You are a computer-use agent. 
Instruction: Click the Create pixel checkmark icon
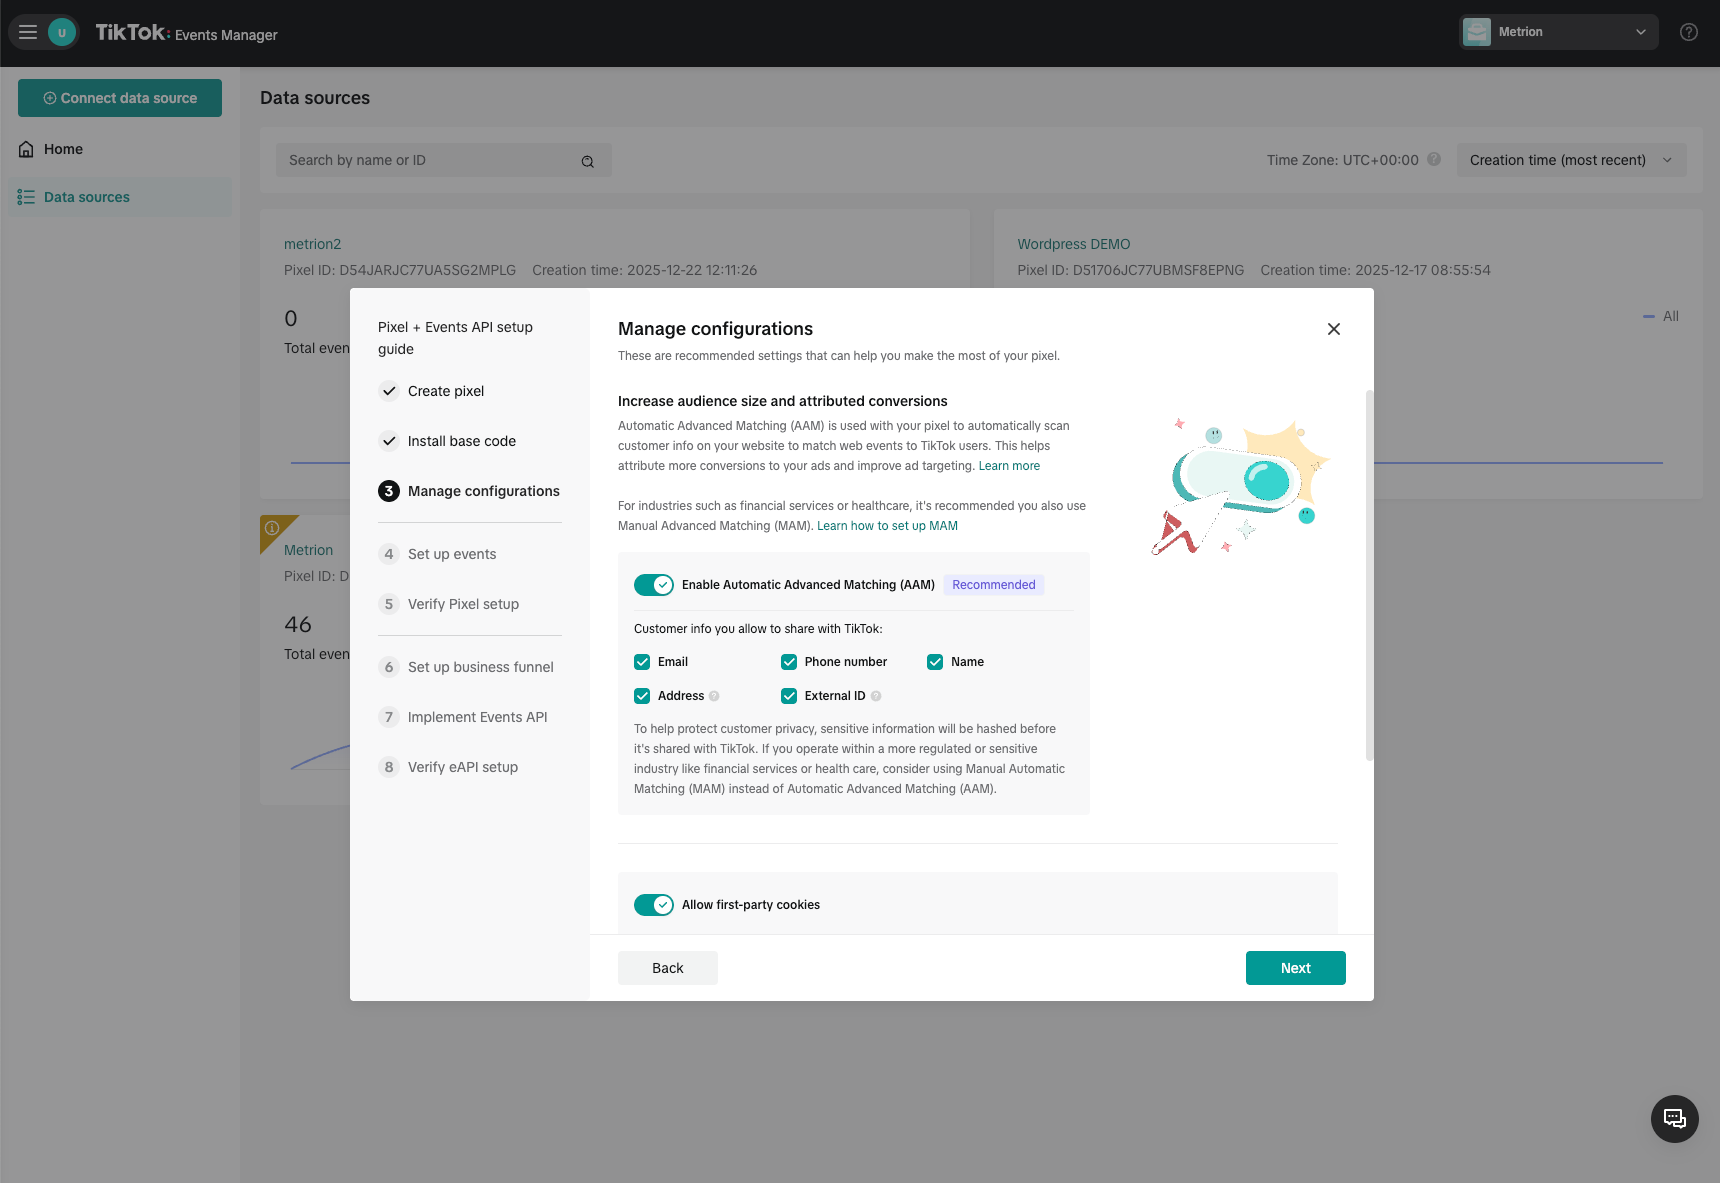pyautogui.click(x=389, y=391)
